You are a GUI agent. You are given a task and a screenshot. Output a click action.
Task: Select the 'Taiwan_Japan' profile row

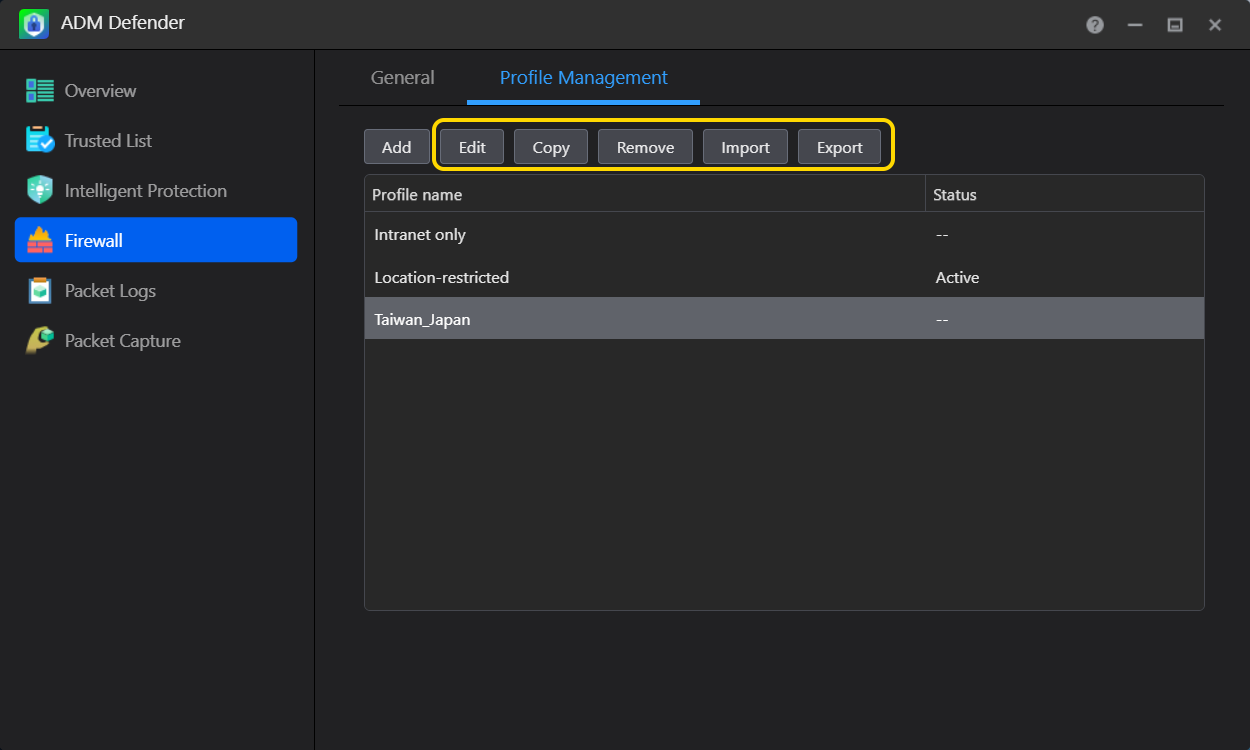pyautogui.click(x=784, y=319)
